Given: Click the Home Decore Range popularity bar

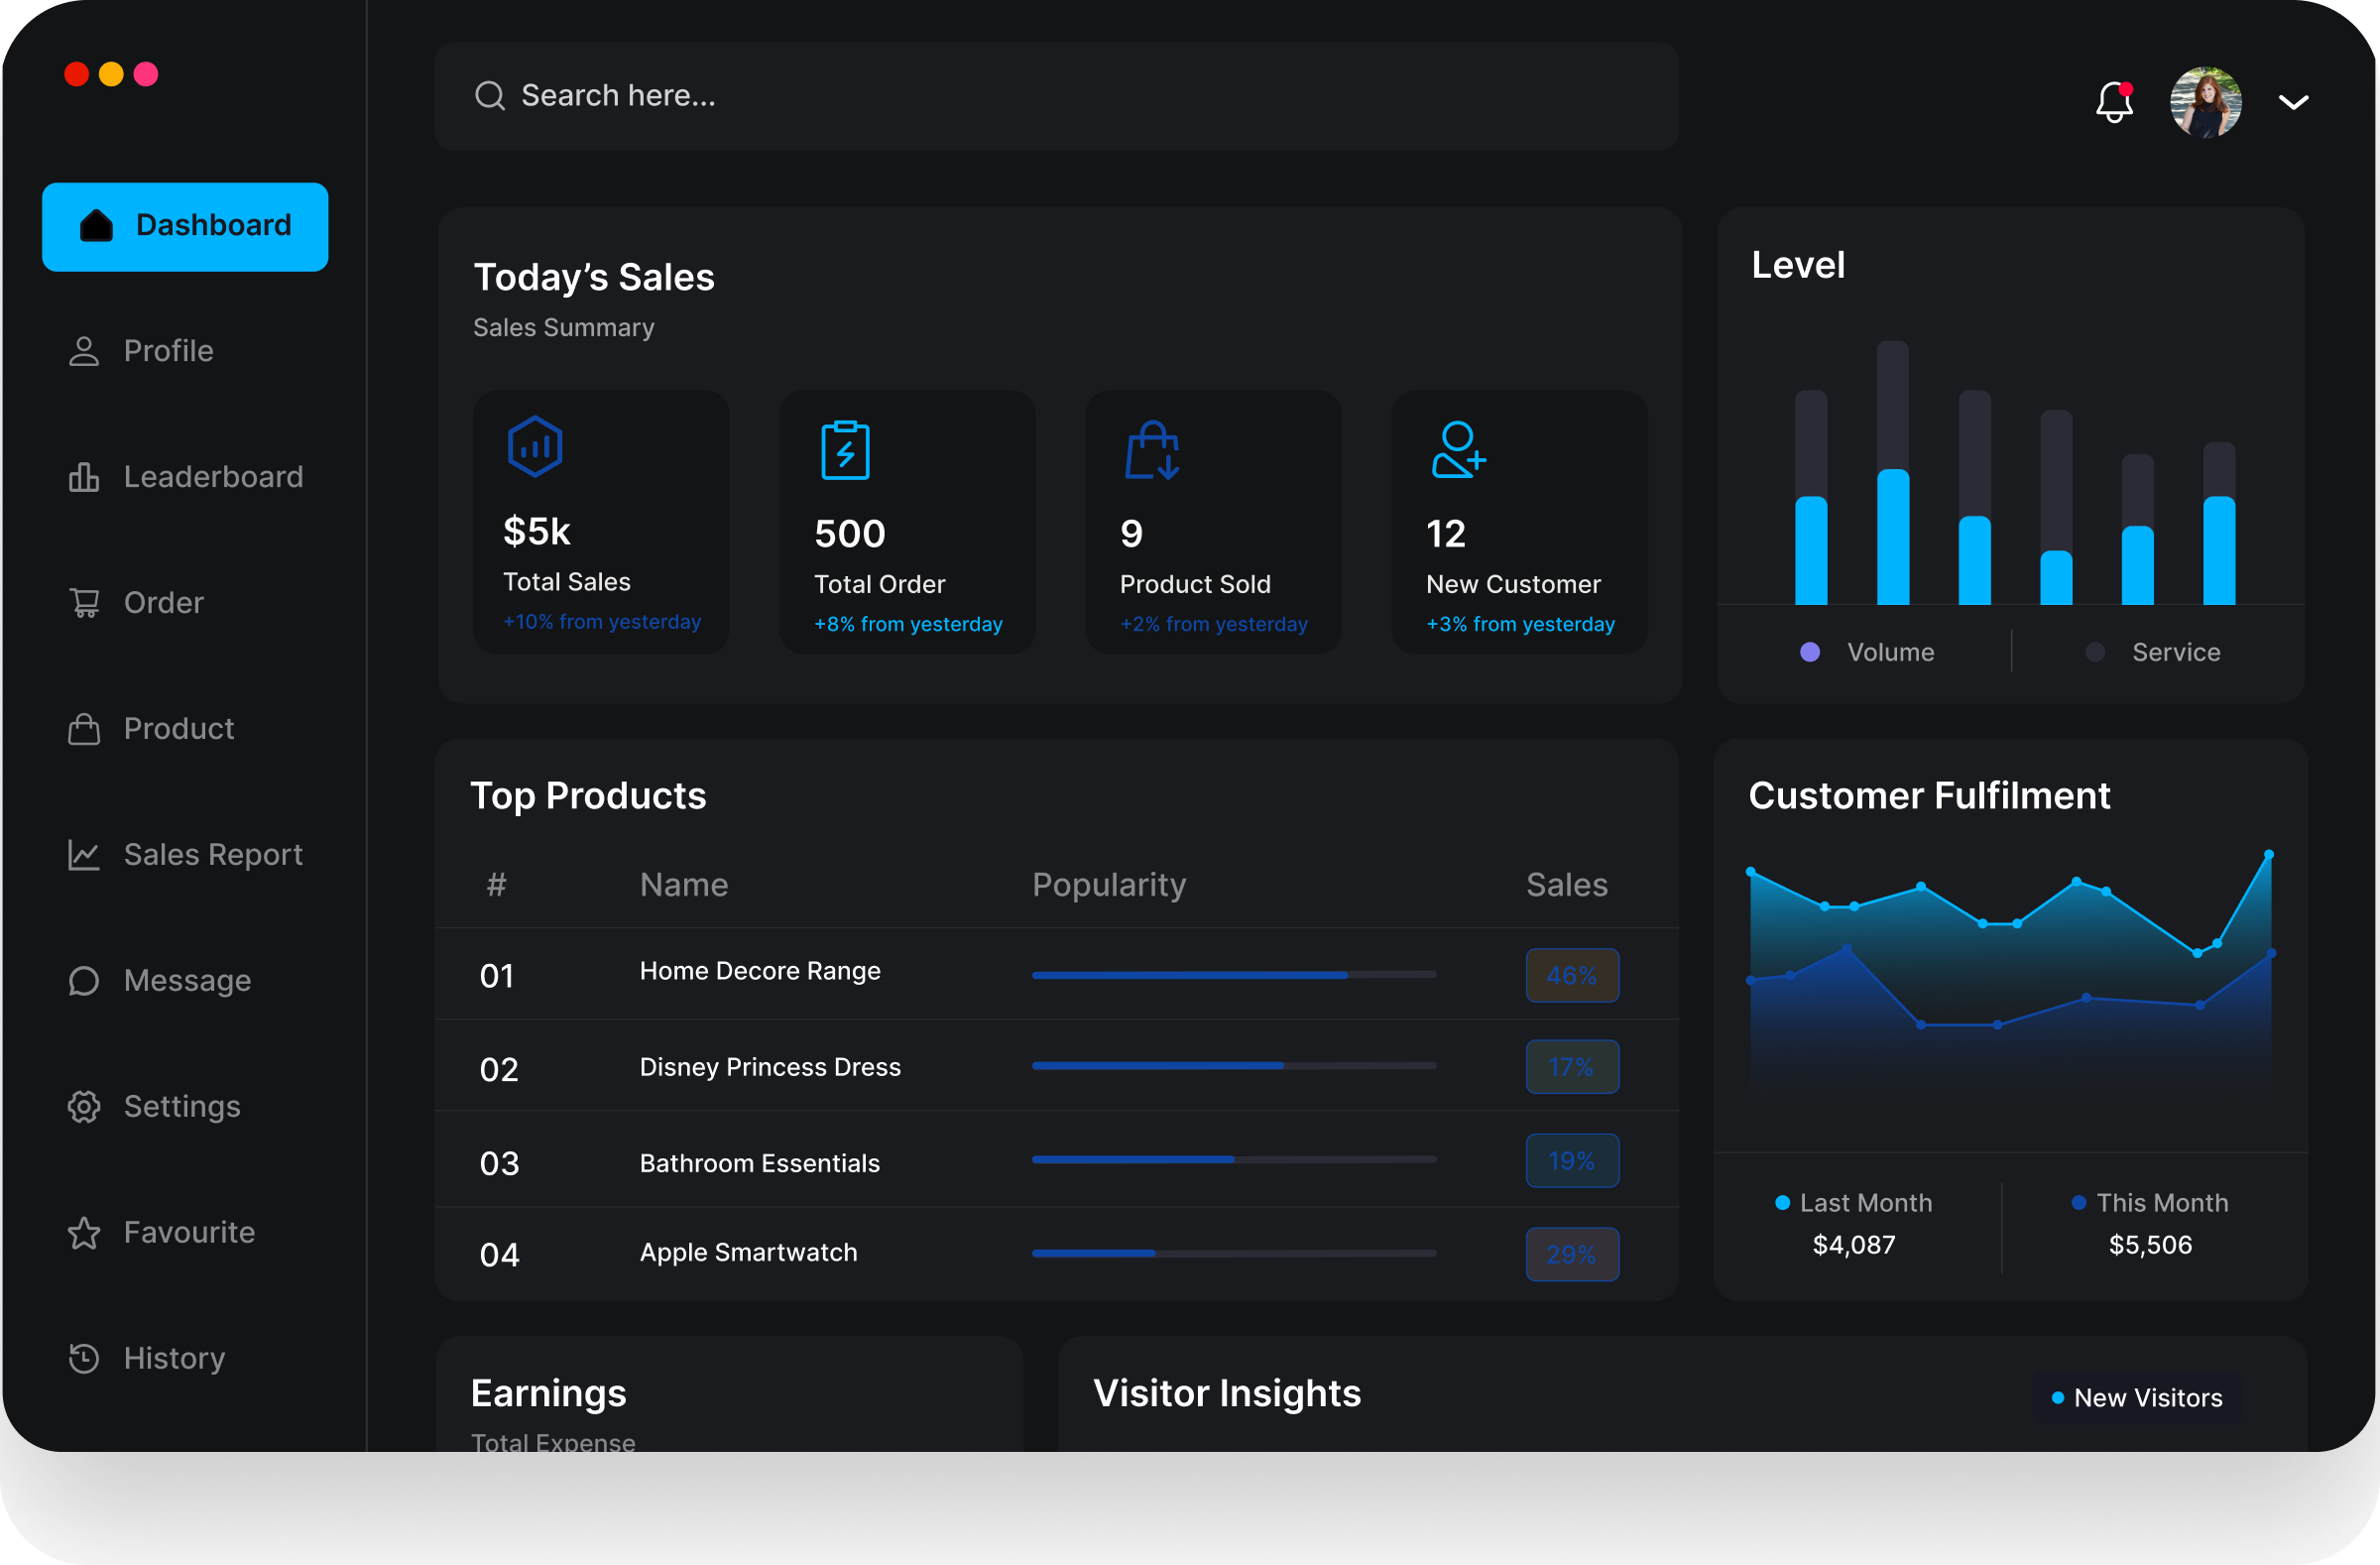Looking at the screenshot, I should [x=1233, y=975].
